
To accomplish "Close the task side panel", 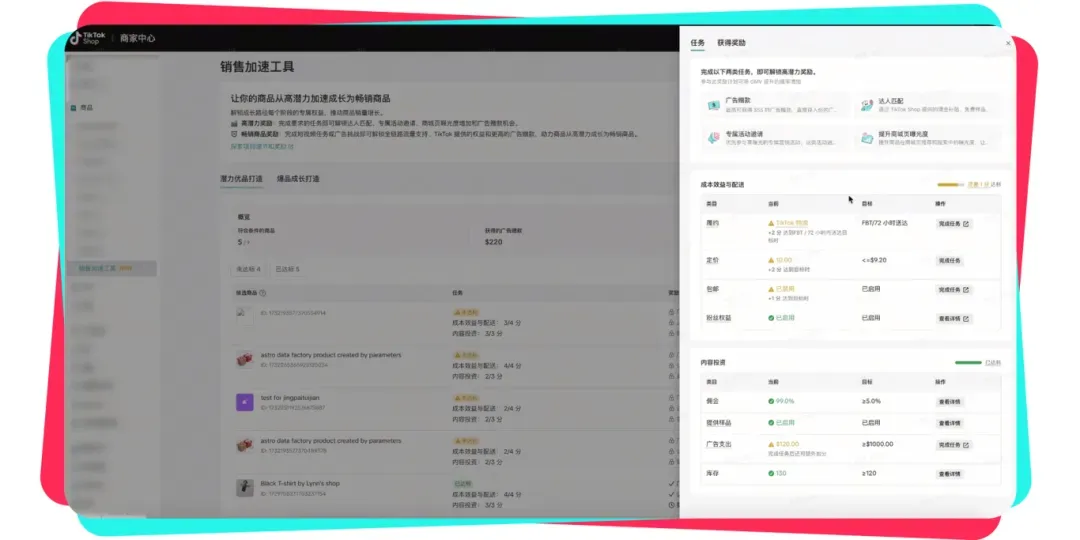I will click(1008, 43).
